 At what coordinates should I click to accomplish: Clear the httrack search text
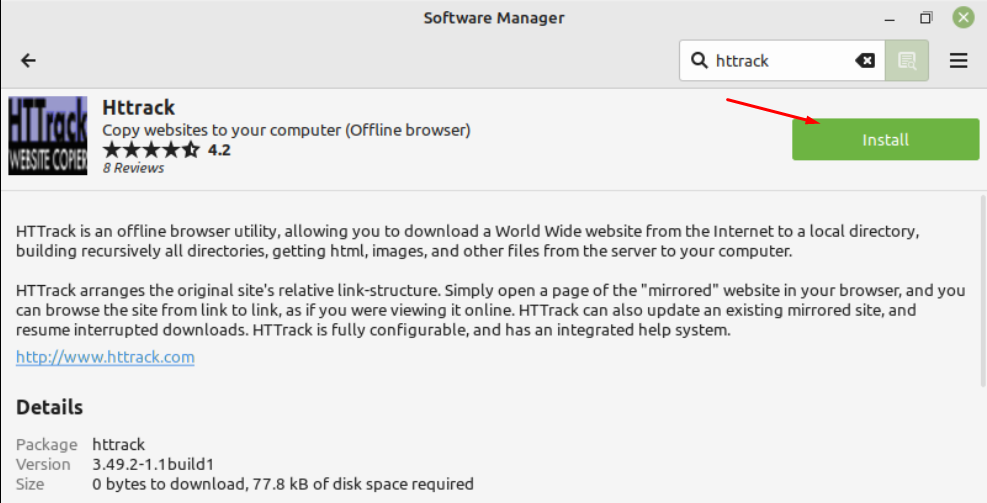pos(865,60)
